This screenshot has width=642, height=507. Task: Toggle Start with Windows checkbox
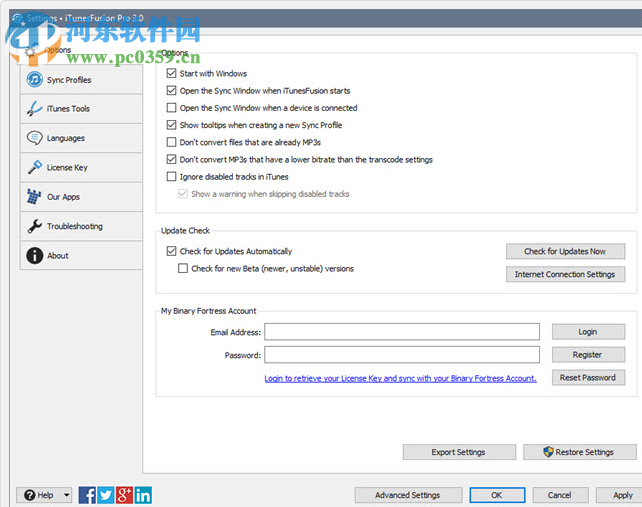172,73
